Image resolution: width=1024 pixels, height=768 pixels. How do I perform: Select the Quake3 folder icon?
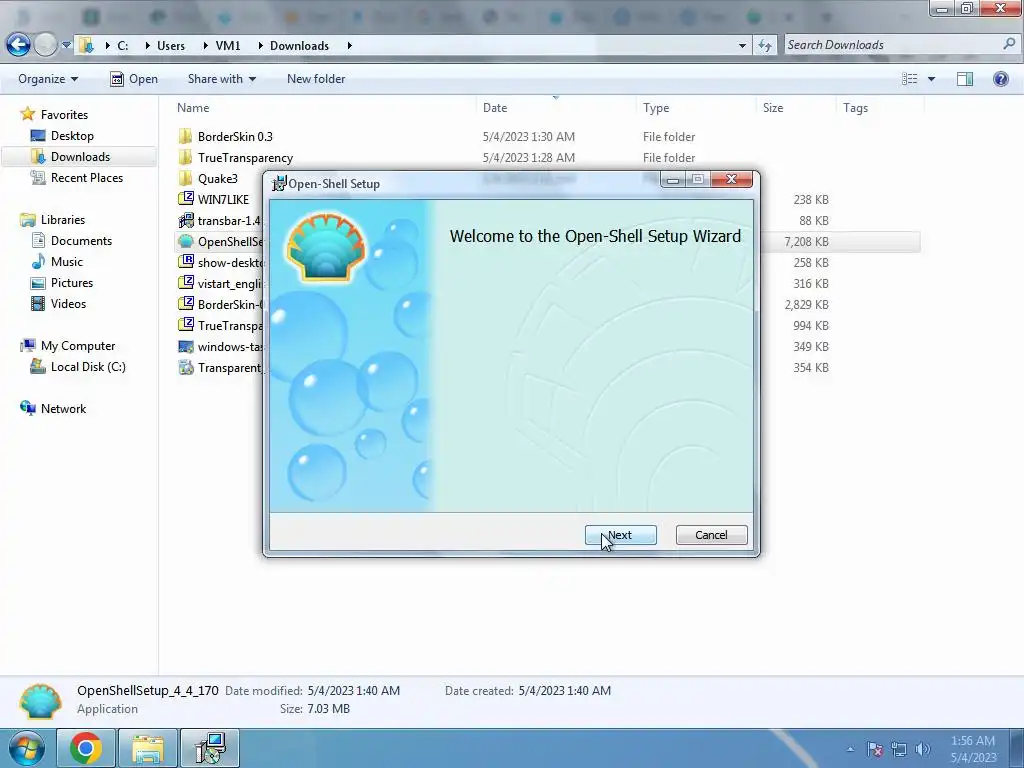(185, 178)
